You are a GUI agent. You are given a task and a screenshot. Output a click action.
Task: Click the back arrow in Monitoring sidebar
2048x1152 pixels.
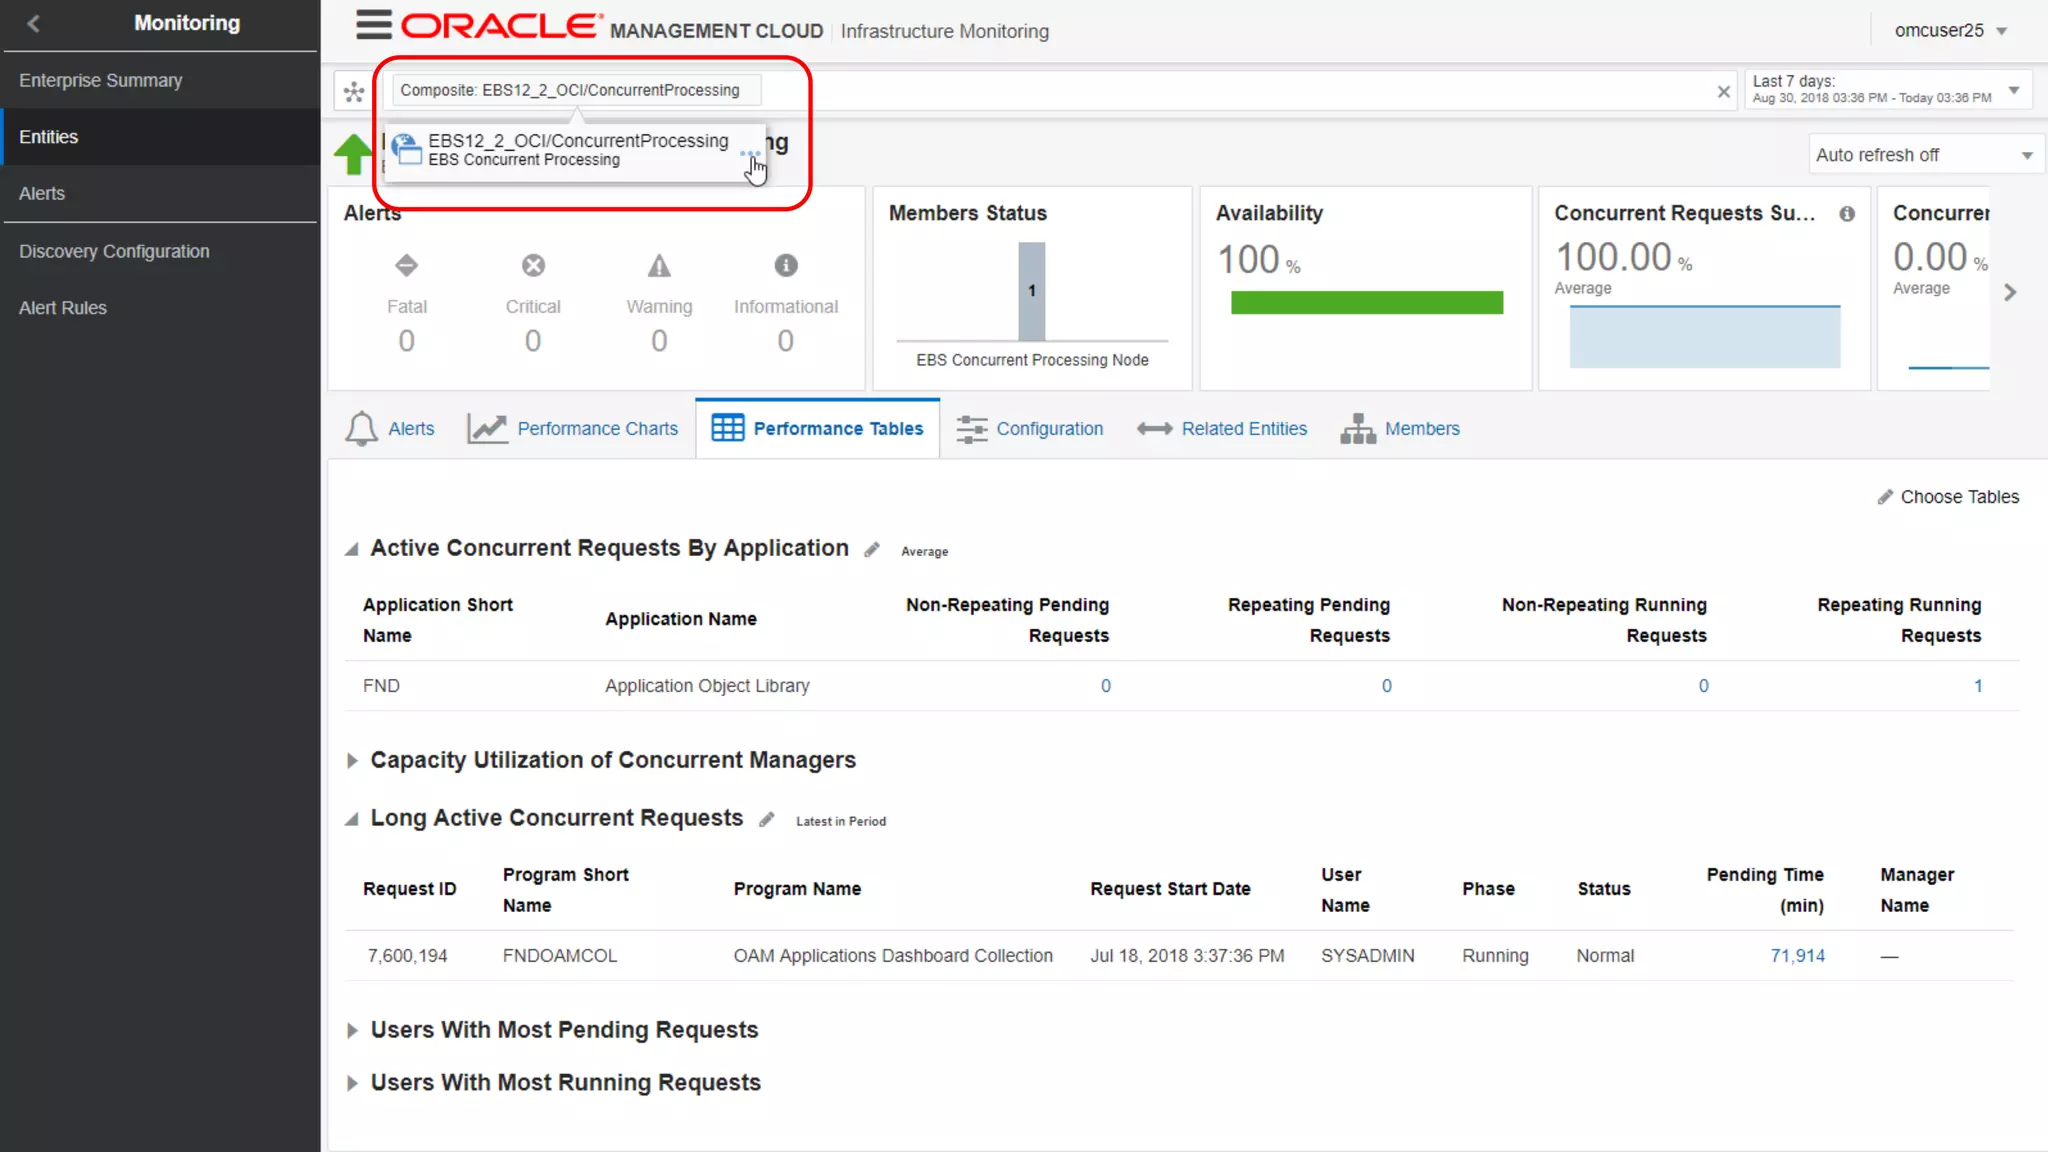point(33,23)
